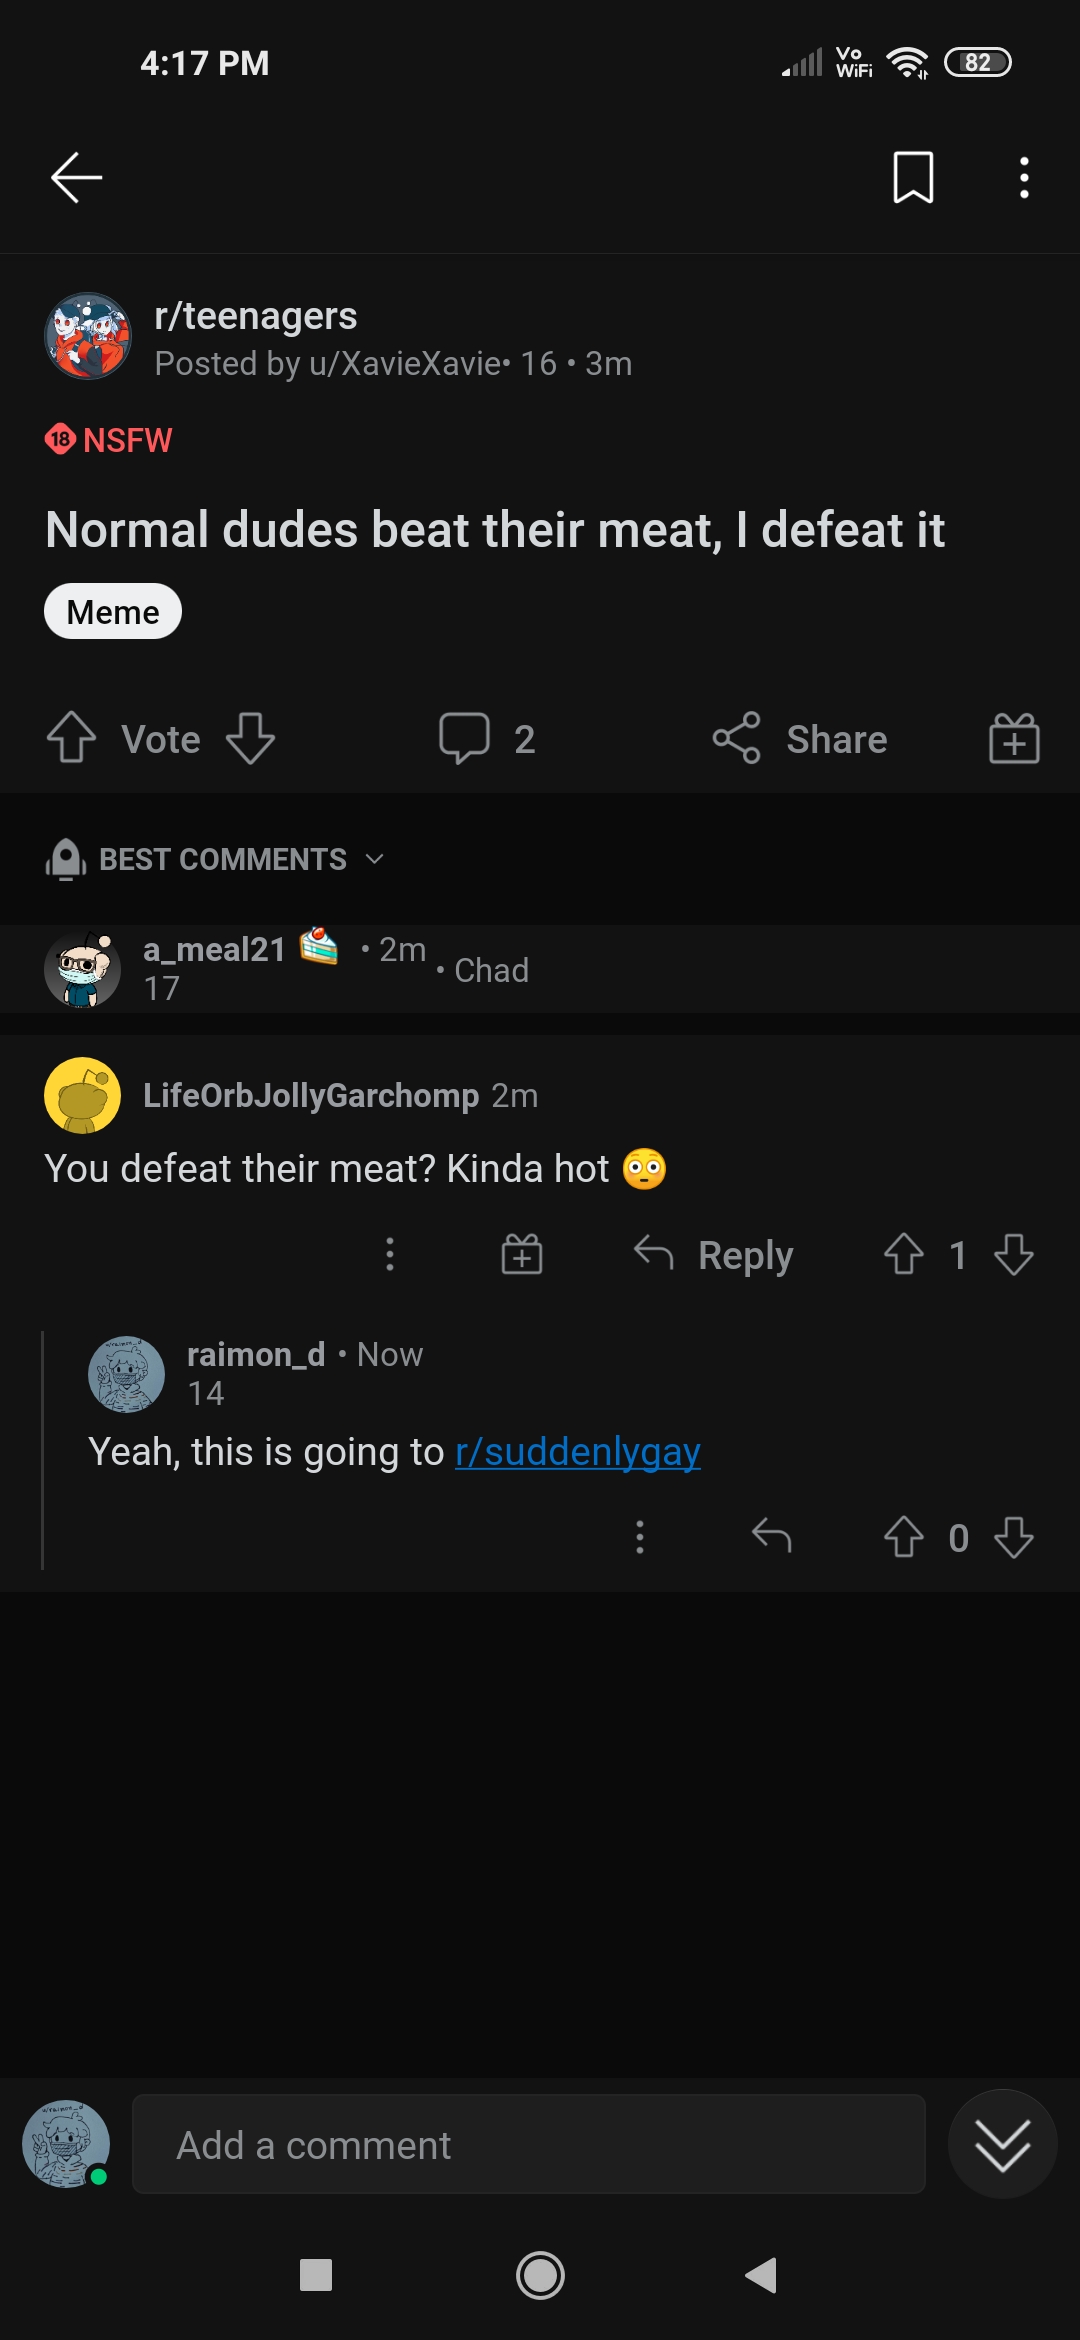
Task: Give award to LifeOrbJollyGarchomp comment
Action: click(522, 1254)
